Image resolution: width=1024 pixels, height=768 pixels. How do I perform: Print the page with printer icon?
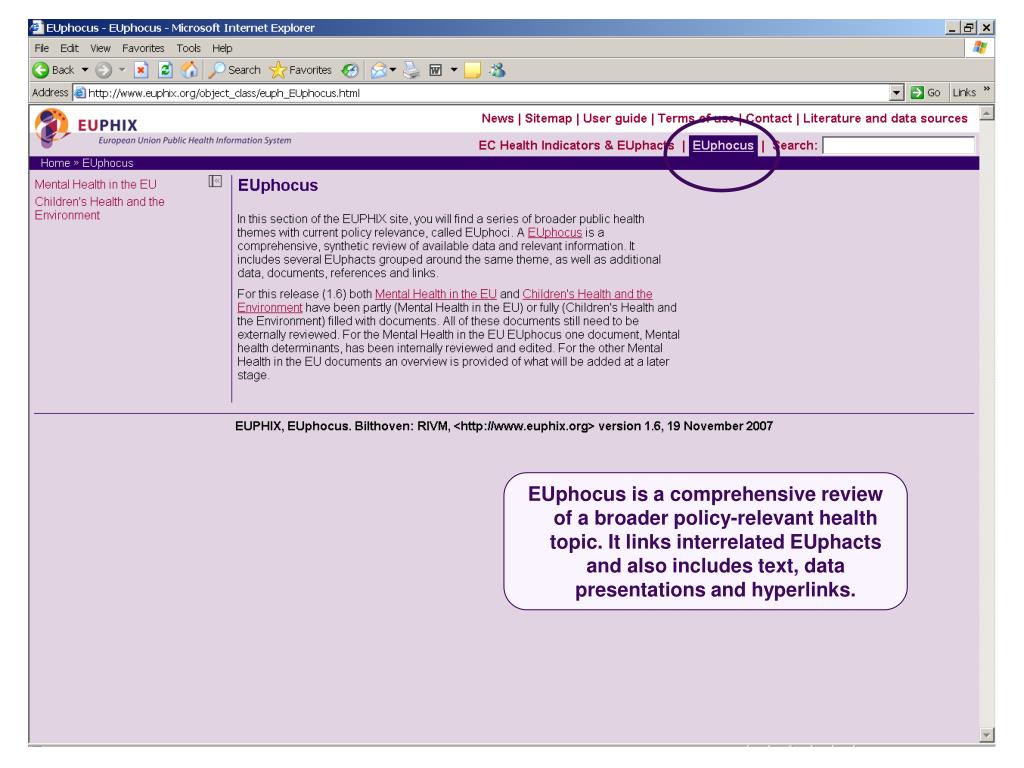pyautogui.click(x=411, y=70)
